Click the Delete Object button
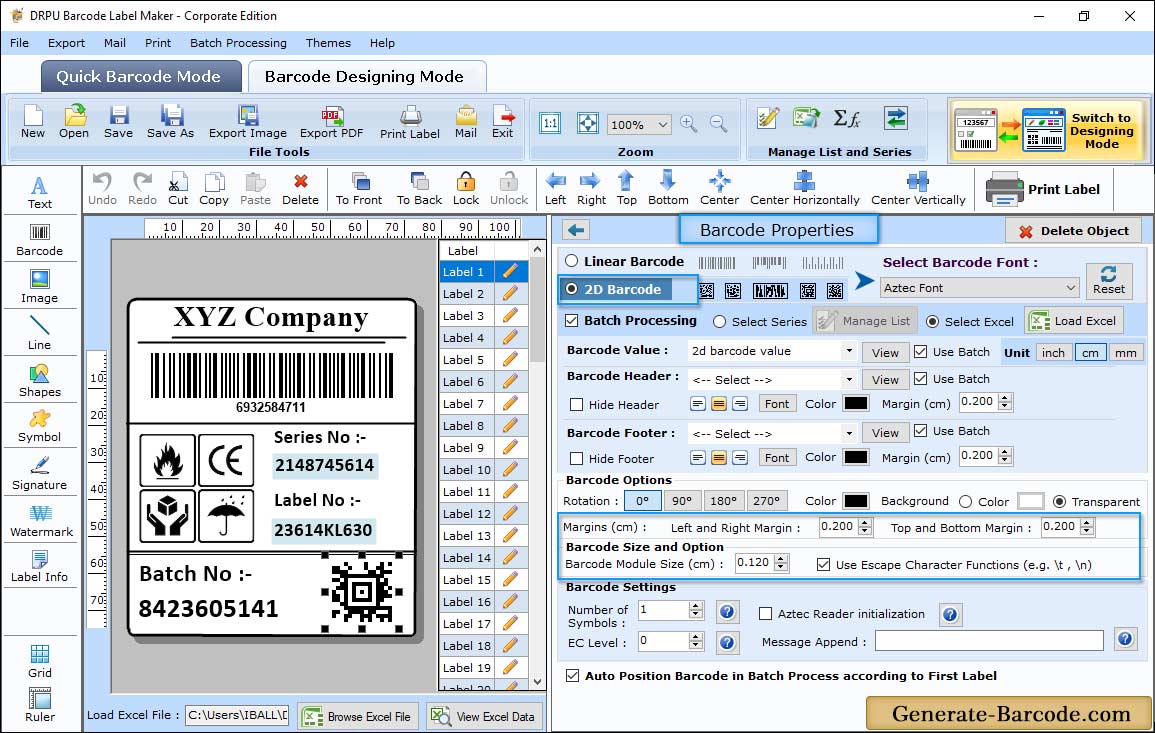 (x=1073, y=231)
